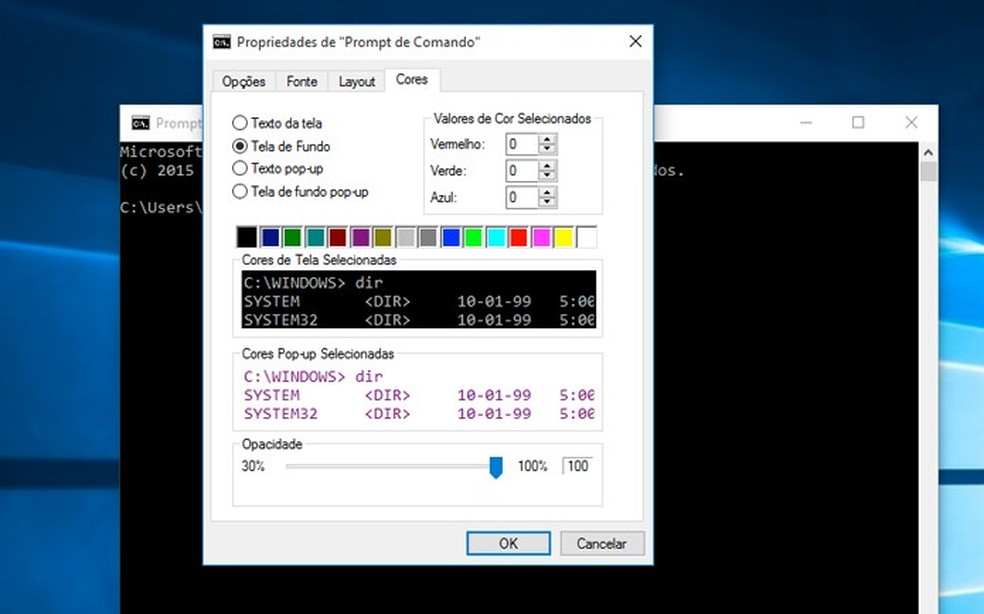Select the bright blue color swatch
The width and height of the screenshot is (984, 614).
click(x=450, y=236)
